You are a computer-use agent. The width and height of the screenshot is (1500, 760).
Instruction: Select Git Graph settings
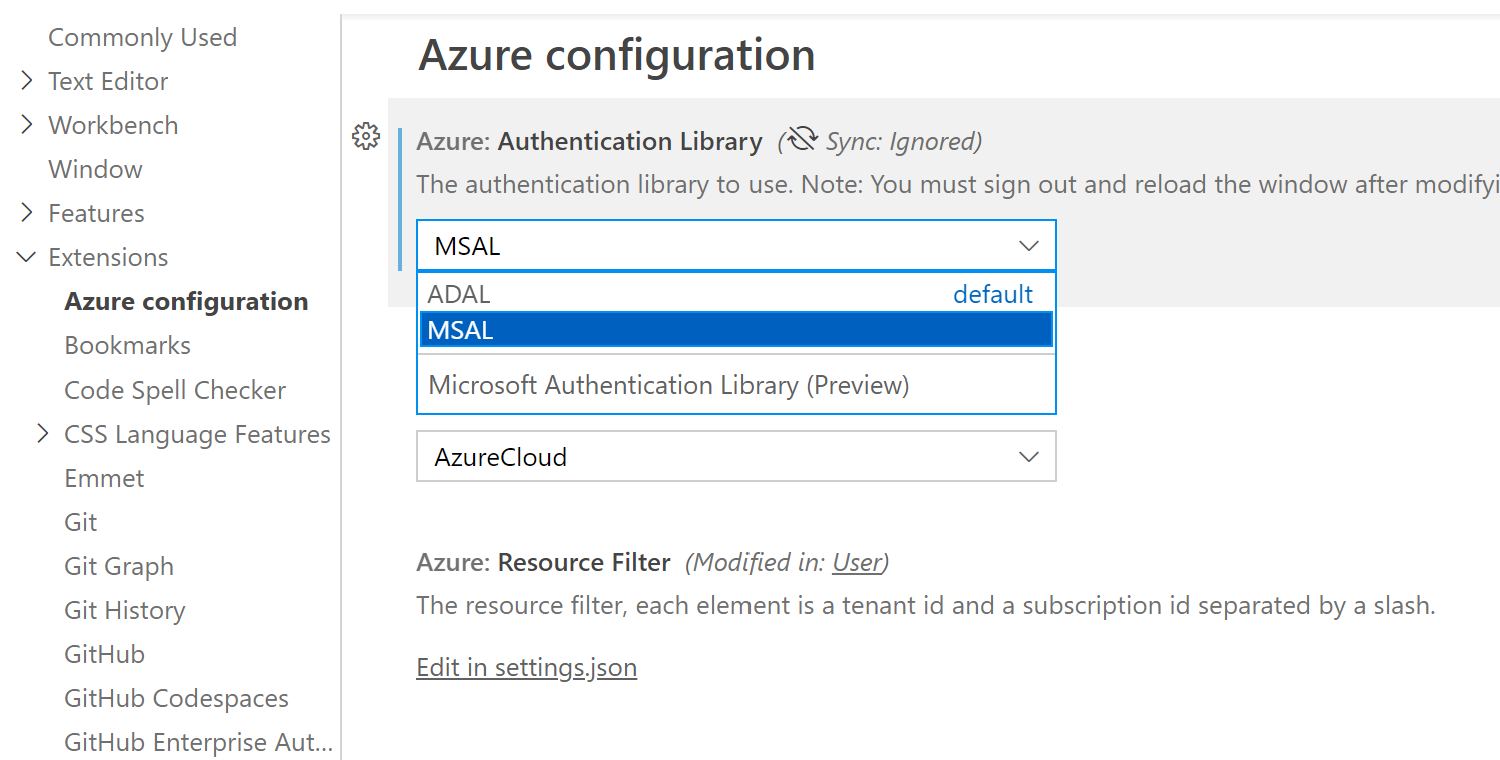118,566
